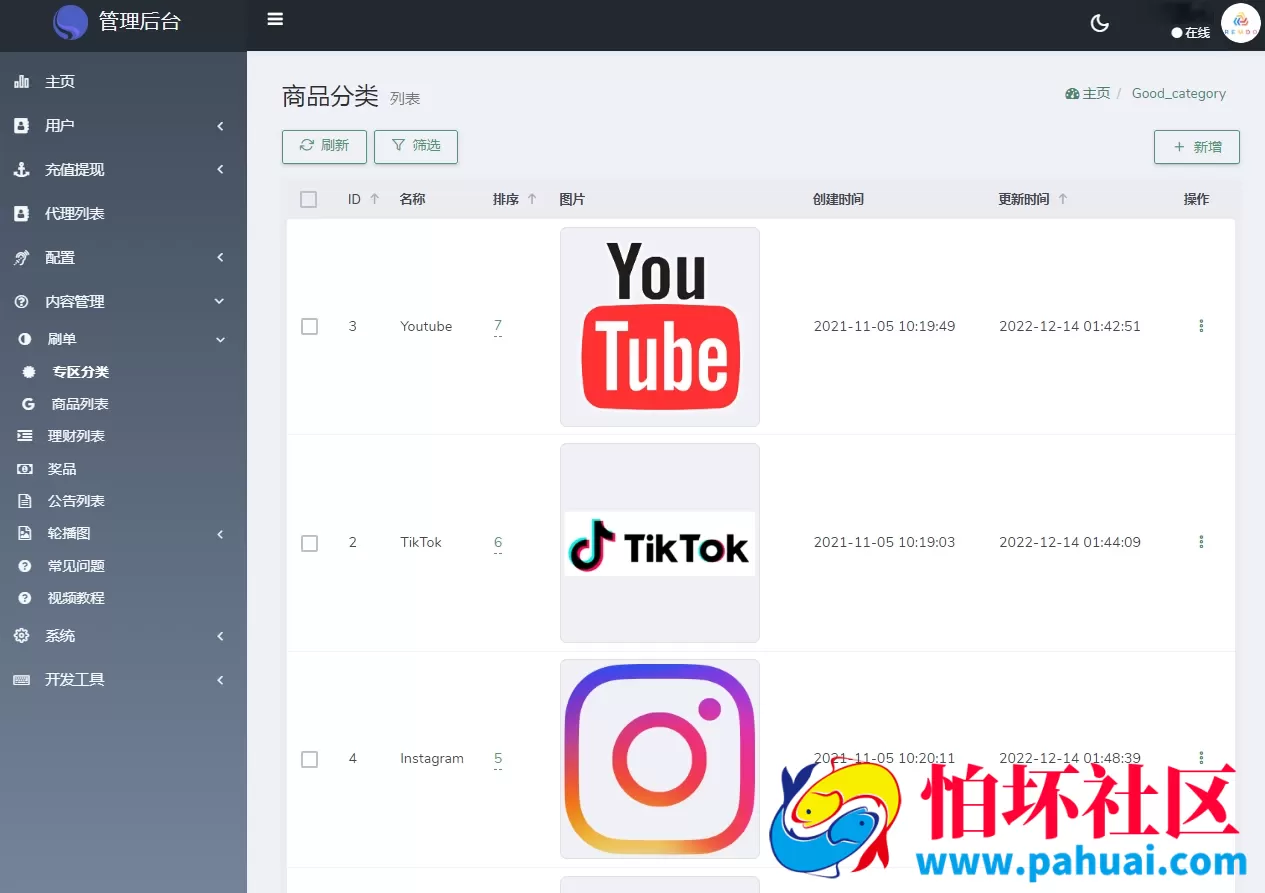Click the 刷单 half-circle icon
This screenshot has height=893, width=1265.
pos(25,340)
